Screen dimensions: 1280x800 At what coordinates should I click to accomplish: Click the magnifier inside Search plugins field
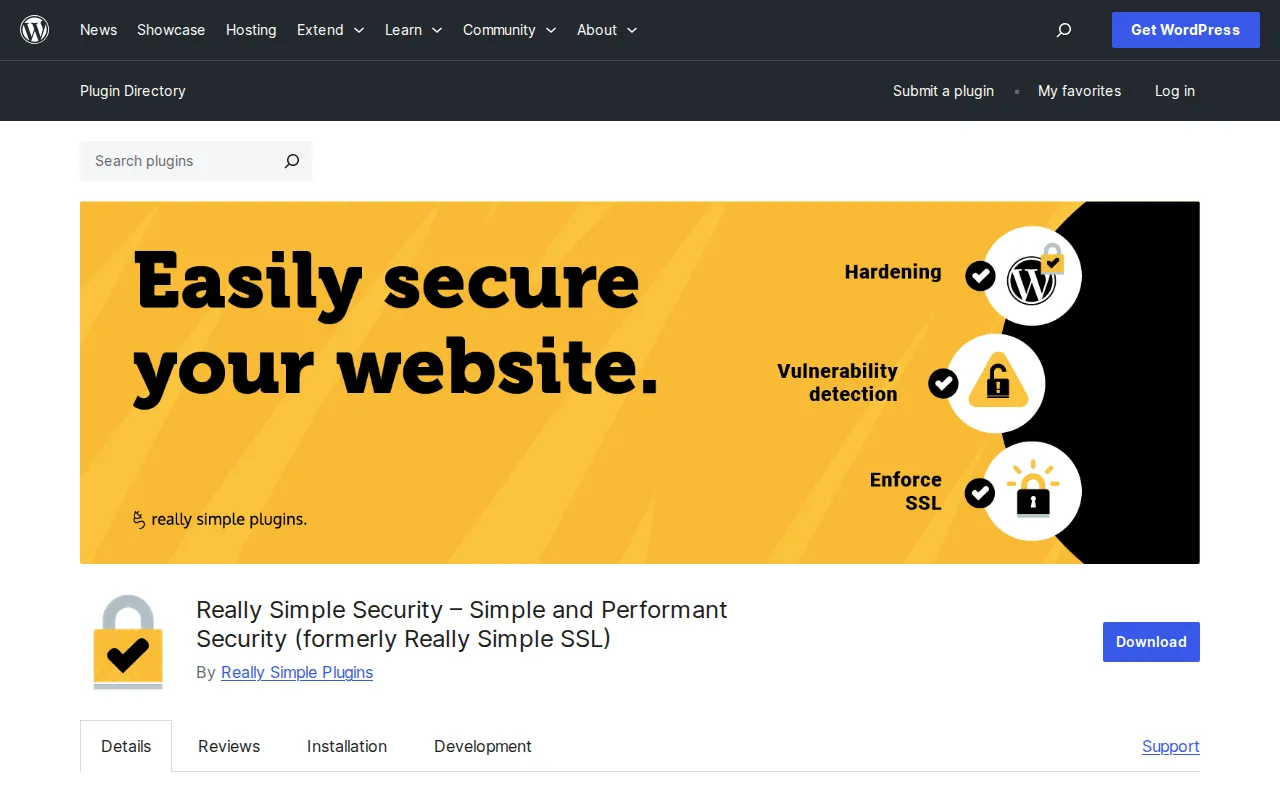pos(291,161)
